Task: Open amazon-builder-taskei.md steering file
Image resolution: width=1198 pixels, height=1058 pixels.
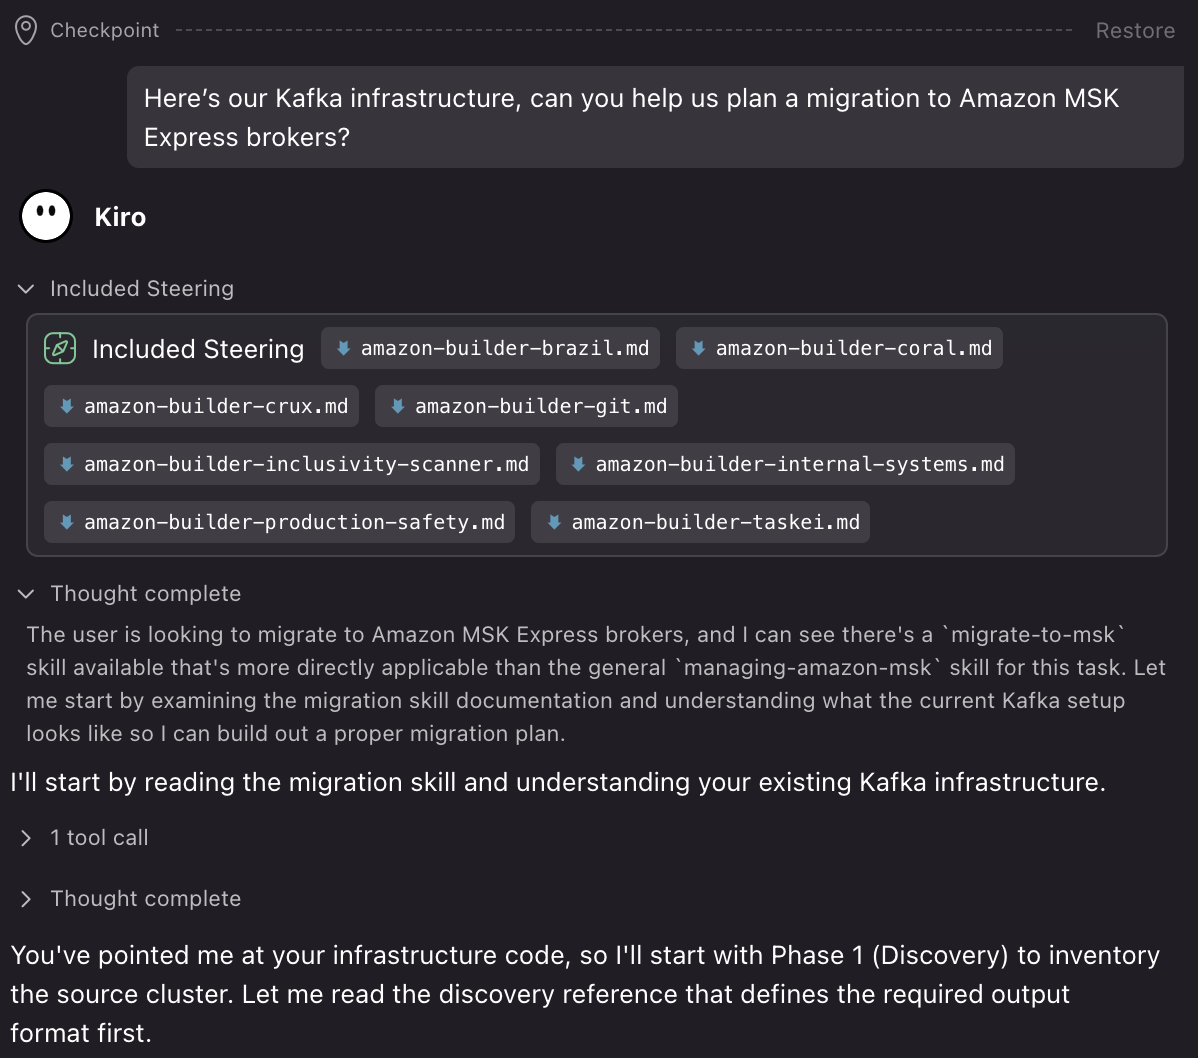Action: coord(701,523)
